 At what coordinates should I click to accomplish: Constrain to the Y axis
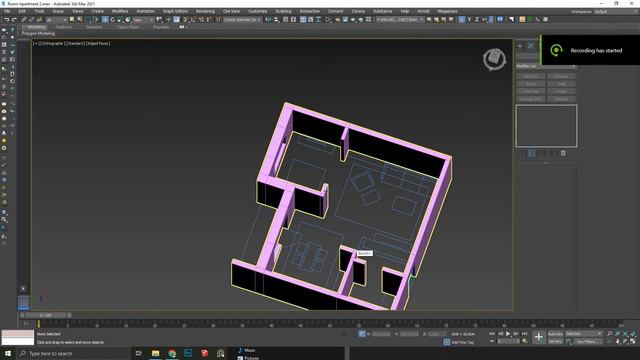pos(469,19)
